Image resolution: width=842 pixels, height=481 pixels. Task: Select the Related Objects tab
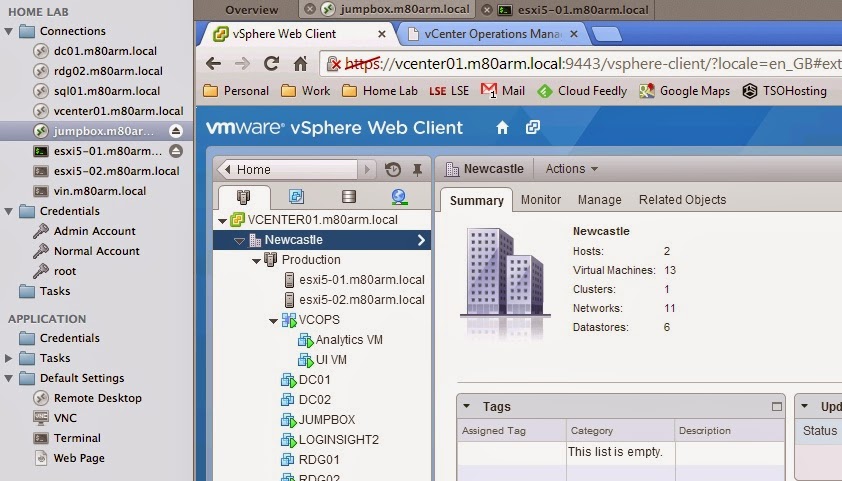(x=682, y=200)
